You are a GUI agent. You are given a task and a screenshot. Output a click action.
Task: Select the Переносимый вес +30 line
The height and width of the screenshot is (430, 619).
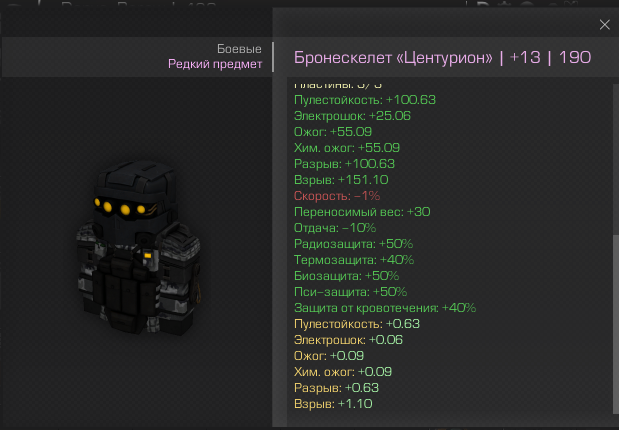pyautogui.click(x=362, y=212)
